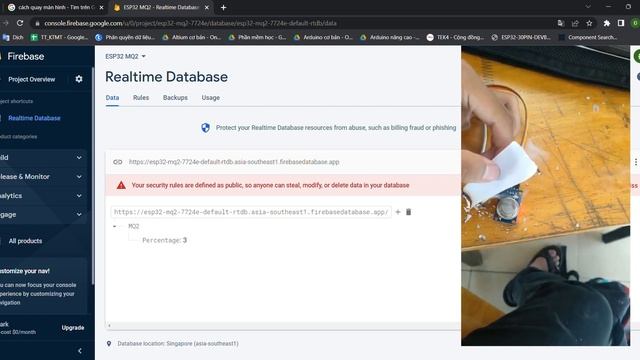Image resolution: width=640 pixels, height=360 pixels.
Task: Click the share page icon in address bar
Action: [575, 23]
